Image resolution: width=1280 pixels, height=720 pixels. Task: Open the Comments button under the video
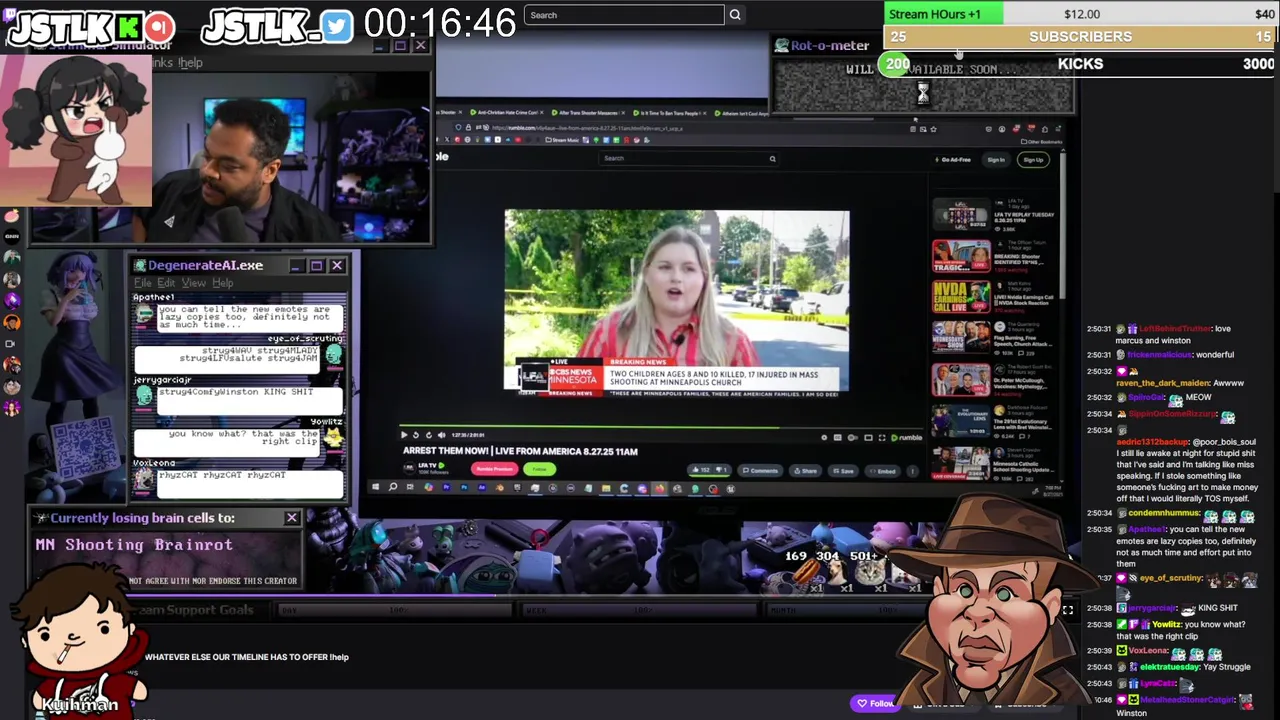759,470
